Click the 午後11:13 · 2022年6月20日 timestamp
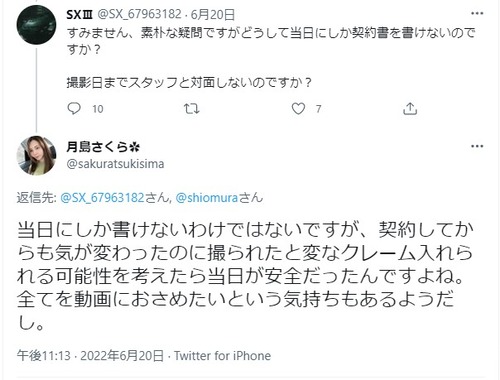The height and width of the screenshot is (380, 500). 90,356
